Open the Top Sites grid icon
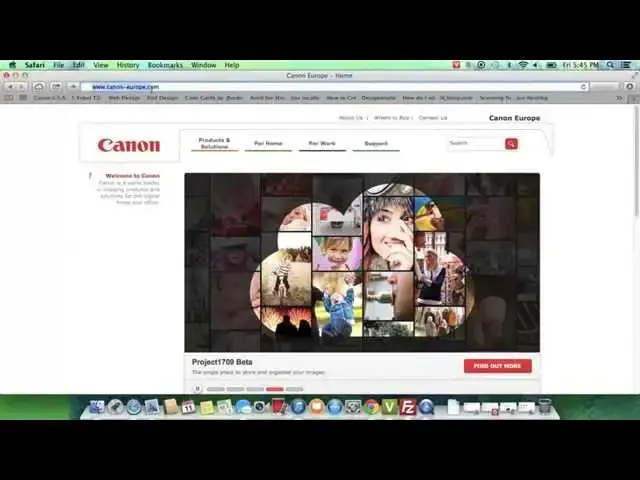Screen dimensions: 640x480 (23, 98)
